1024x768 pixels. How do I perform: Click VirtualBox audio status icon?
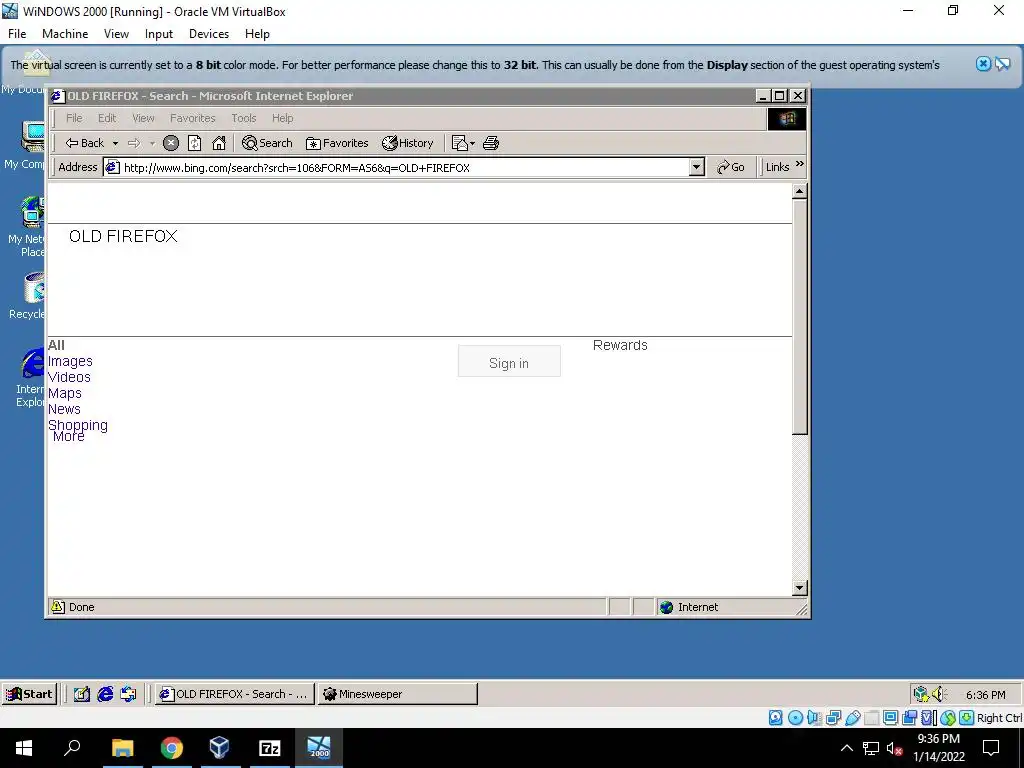814,718
